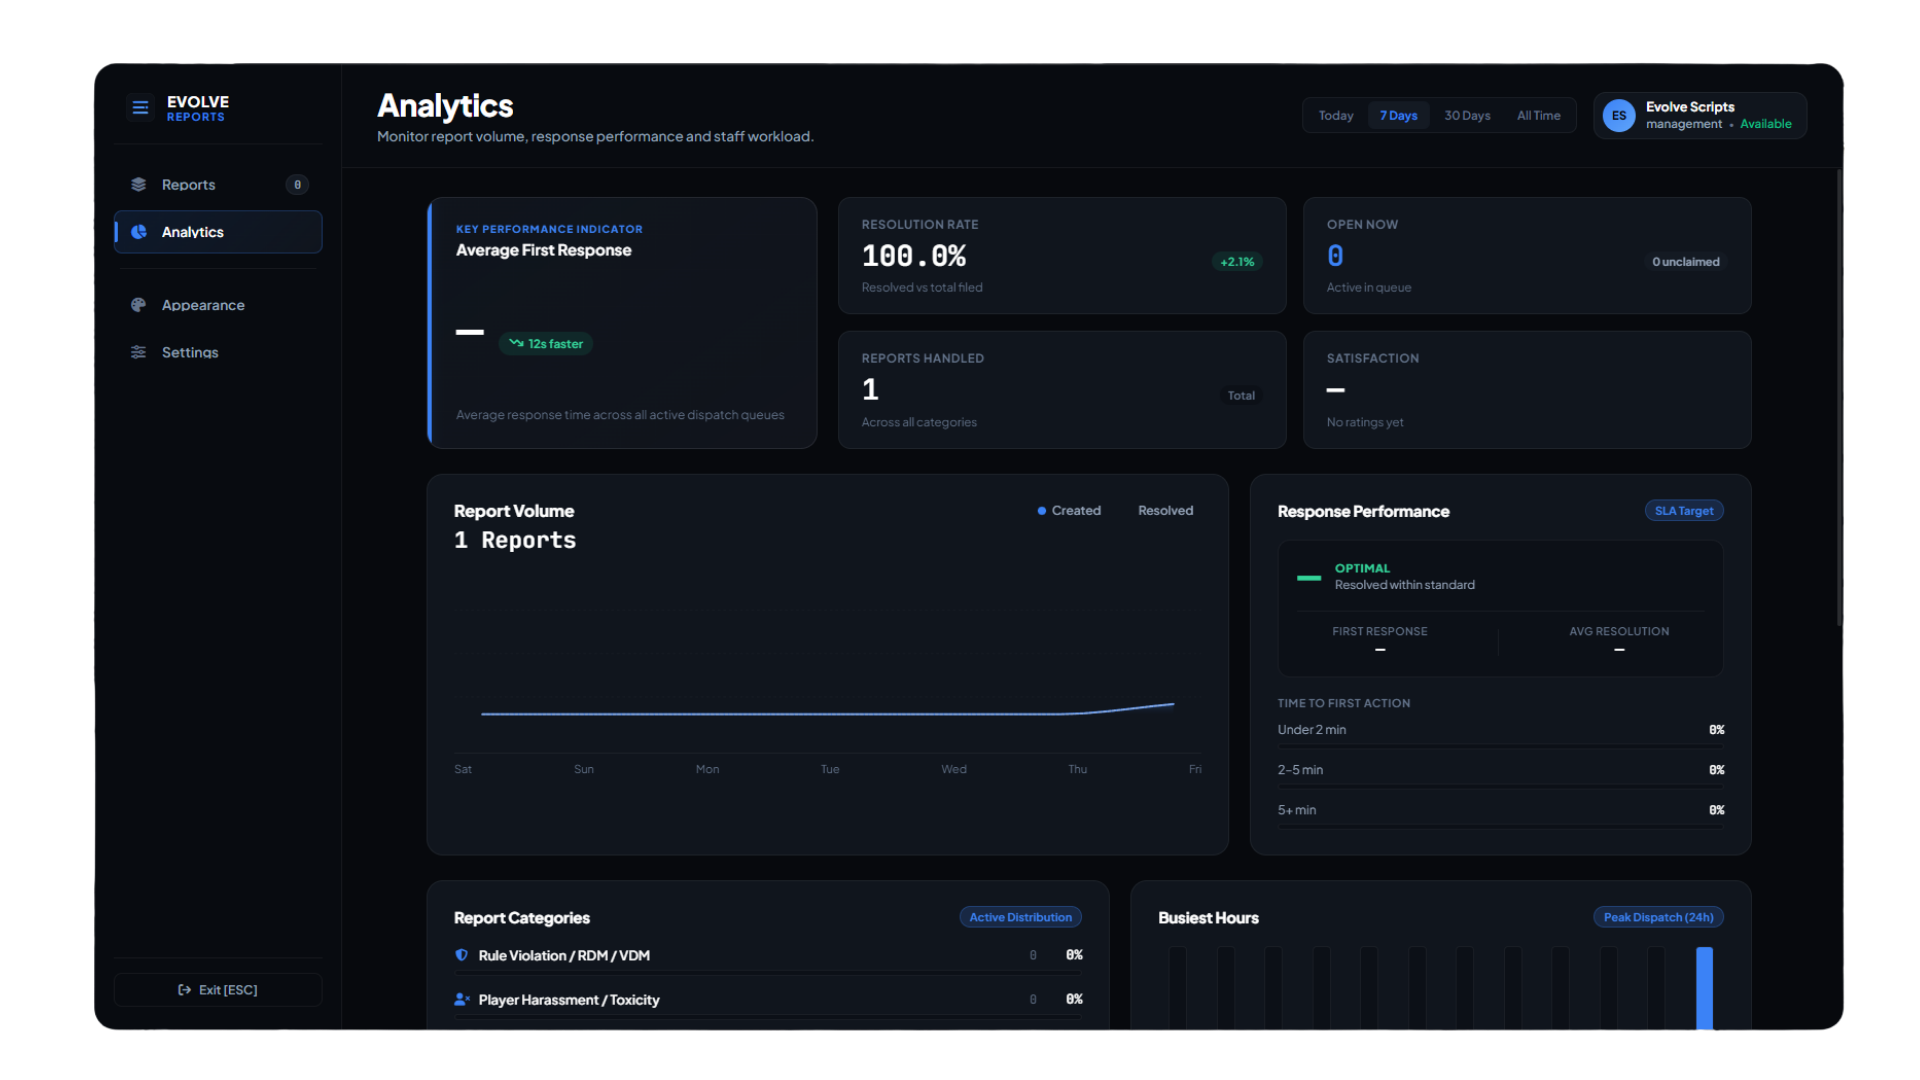Click the Player Harassment user icon
The height and width of the screenshot is (1080, 1920).
[x=462, y=999]
